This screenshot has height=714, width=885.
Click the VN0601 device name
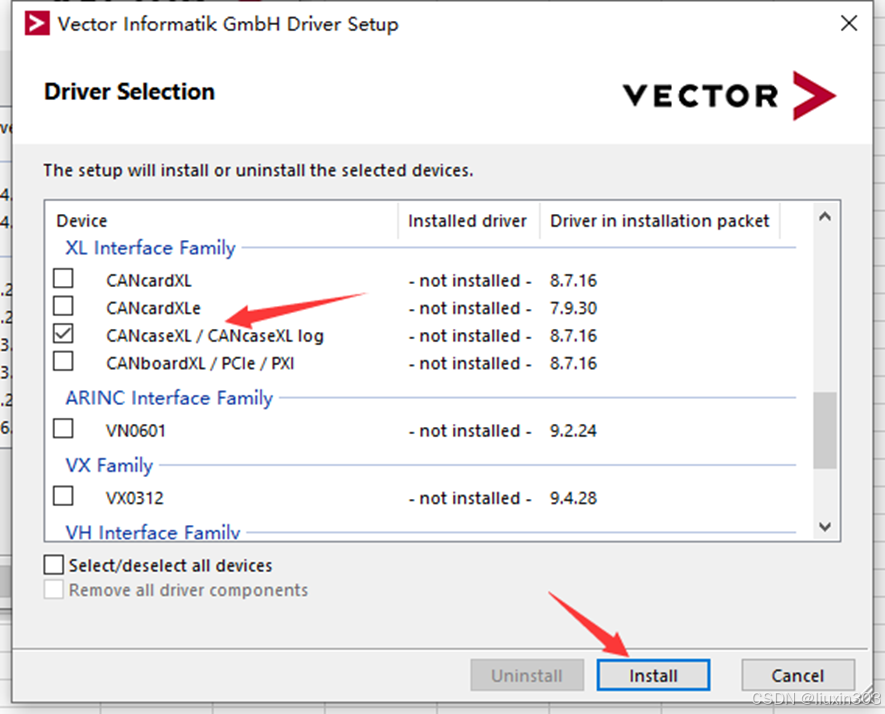pos(136,431)
